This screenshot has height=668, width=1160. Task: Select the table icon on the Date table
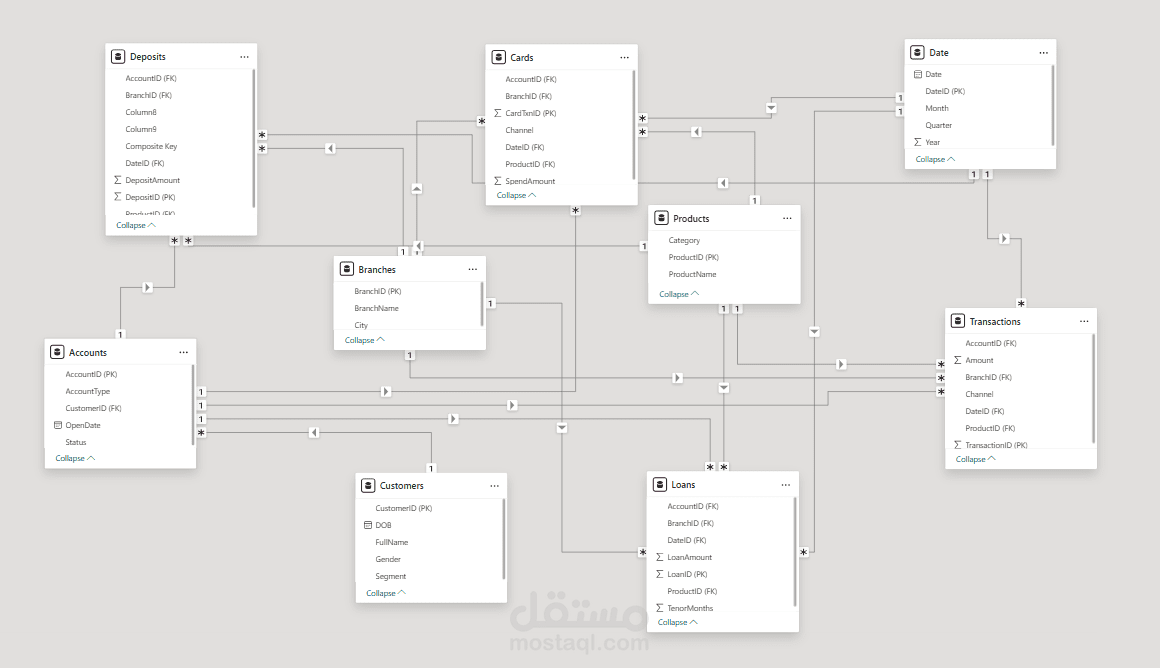click(916, 51)
